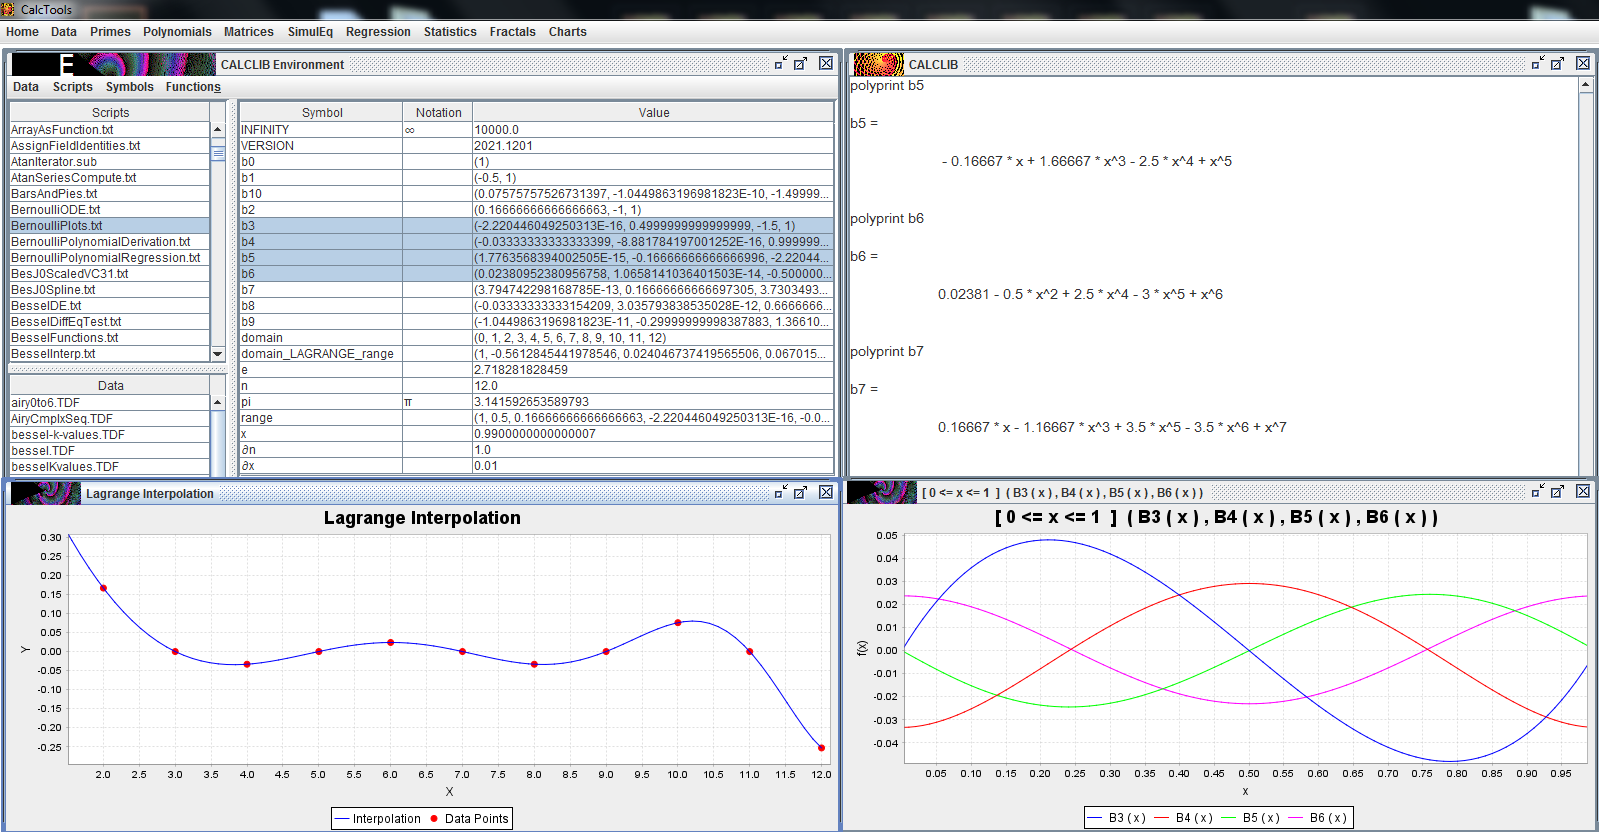Iconify the B3-B6 Bernoulli plot frame
Image resolution: width=1599 pixels, height=832 pixels.
click(x=1538, y=491)
